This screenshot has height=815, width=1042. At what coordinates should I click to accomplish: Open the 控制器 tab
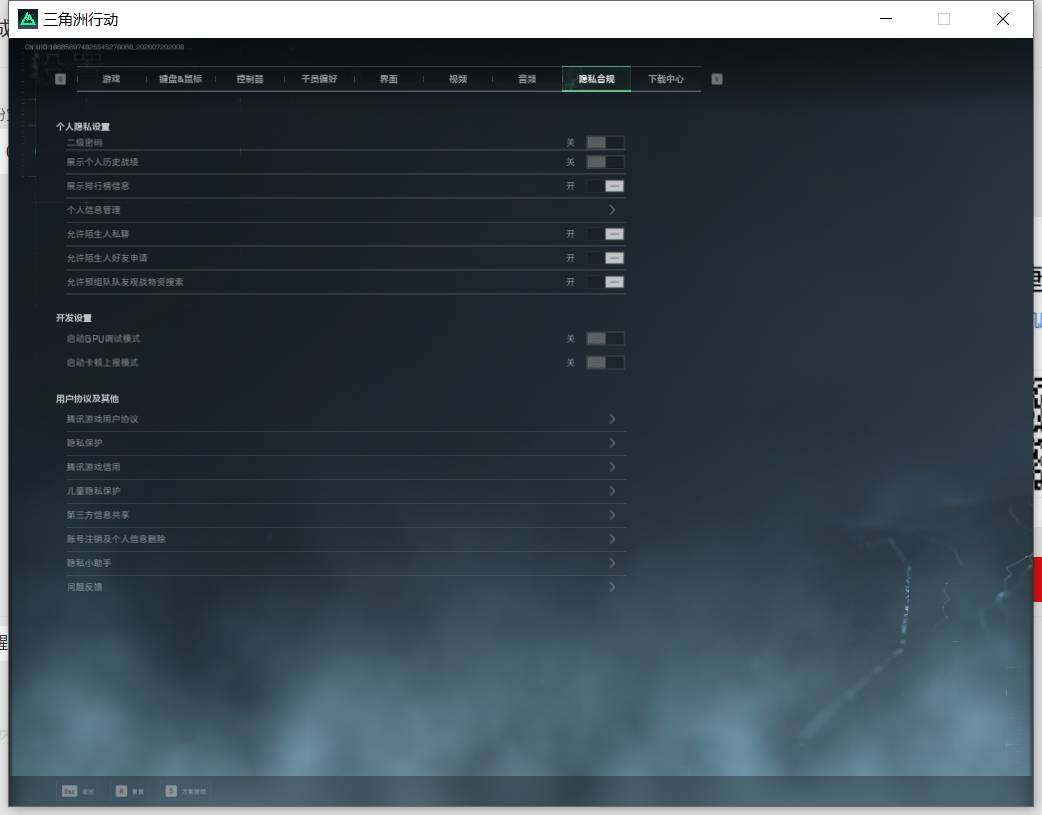250,79
